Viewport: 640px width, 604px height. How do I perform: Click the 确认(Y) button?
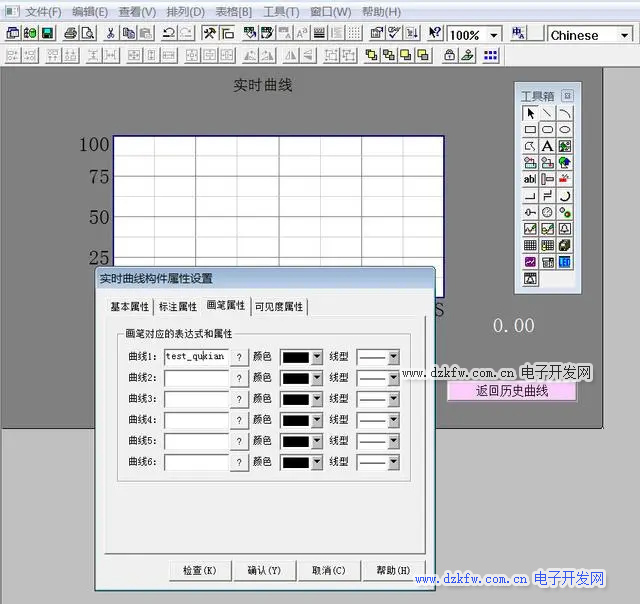(264, 570)
